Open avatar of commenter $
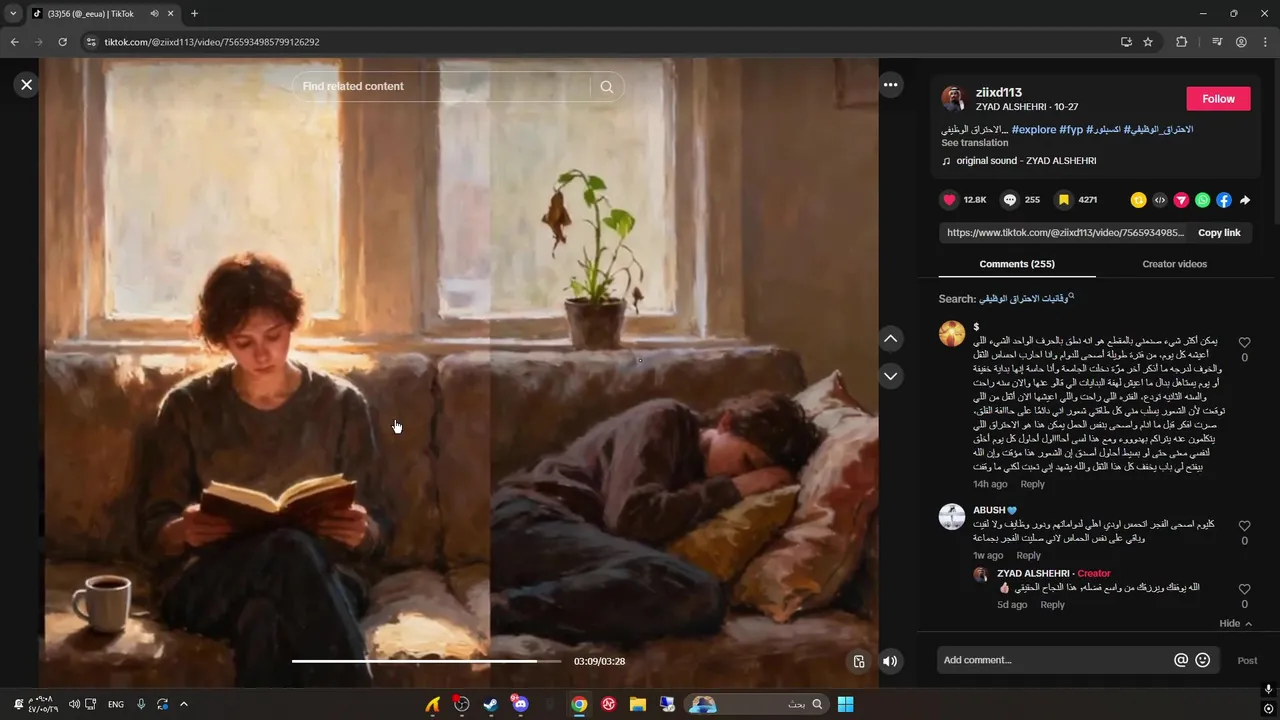The width and height of the screenshot is (1280, 720). click(x=952, y=334)
